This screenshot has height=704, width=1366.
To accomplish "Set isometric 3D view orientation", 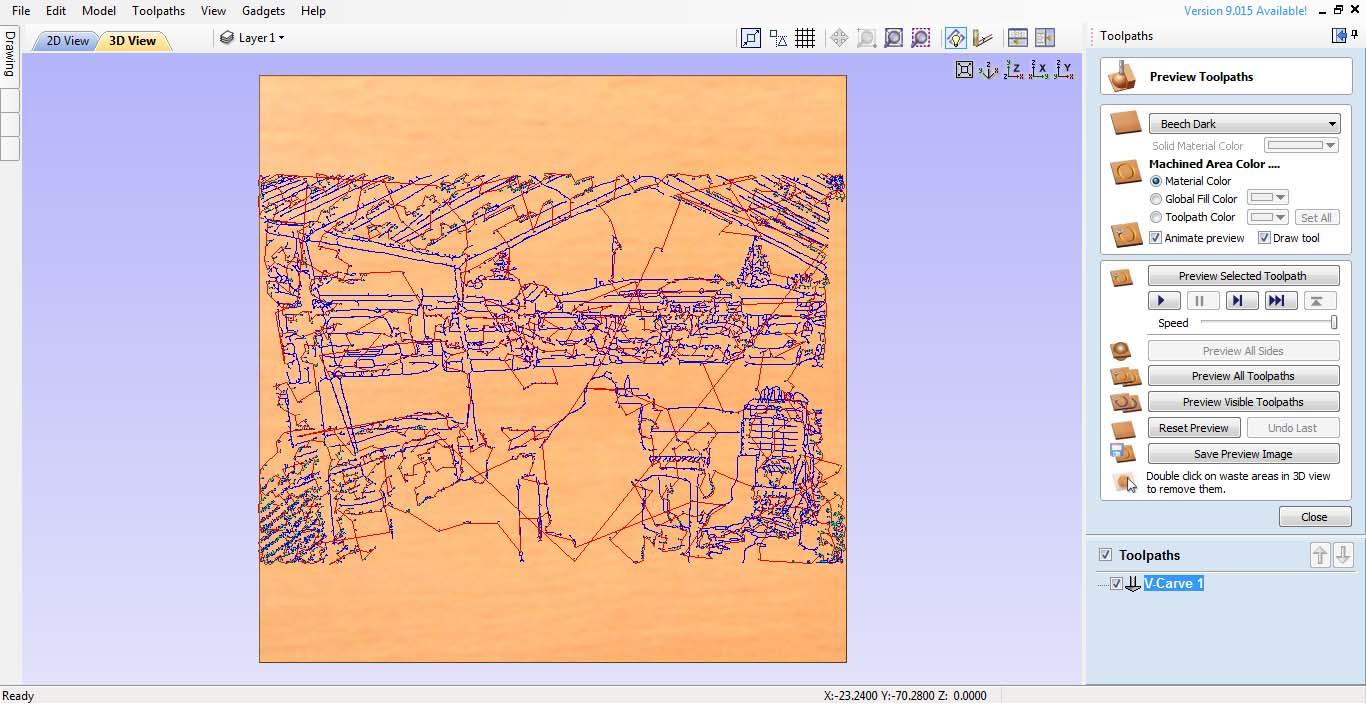I will (989, 70).
